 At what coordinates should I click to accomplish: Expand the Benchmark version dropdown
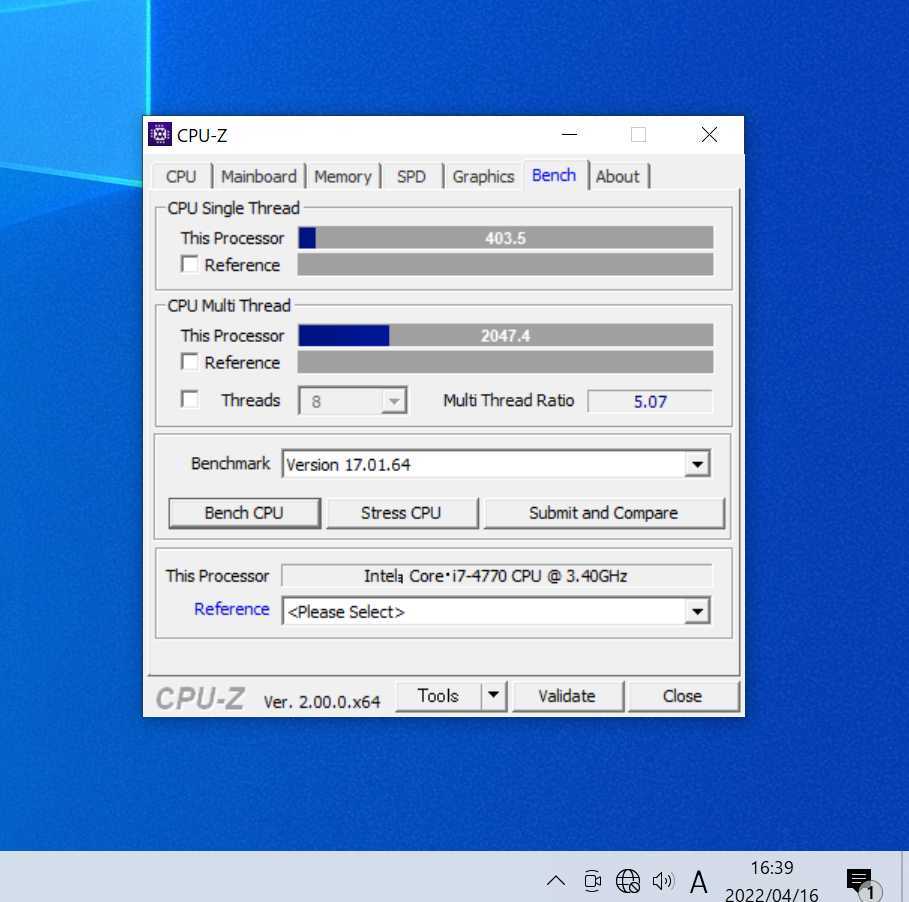tap(697, 464)
